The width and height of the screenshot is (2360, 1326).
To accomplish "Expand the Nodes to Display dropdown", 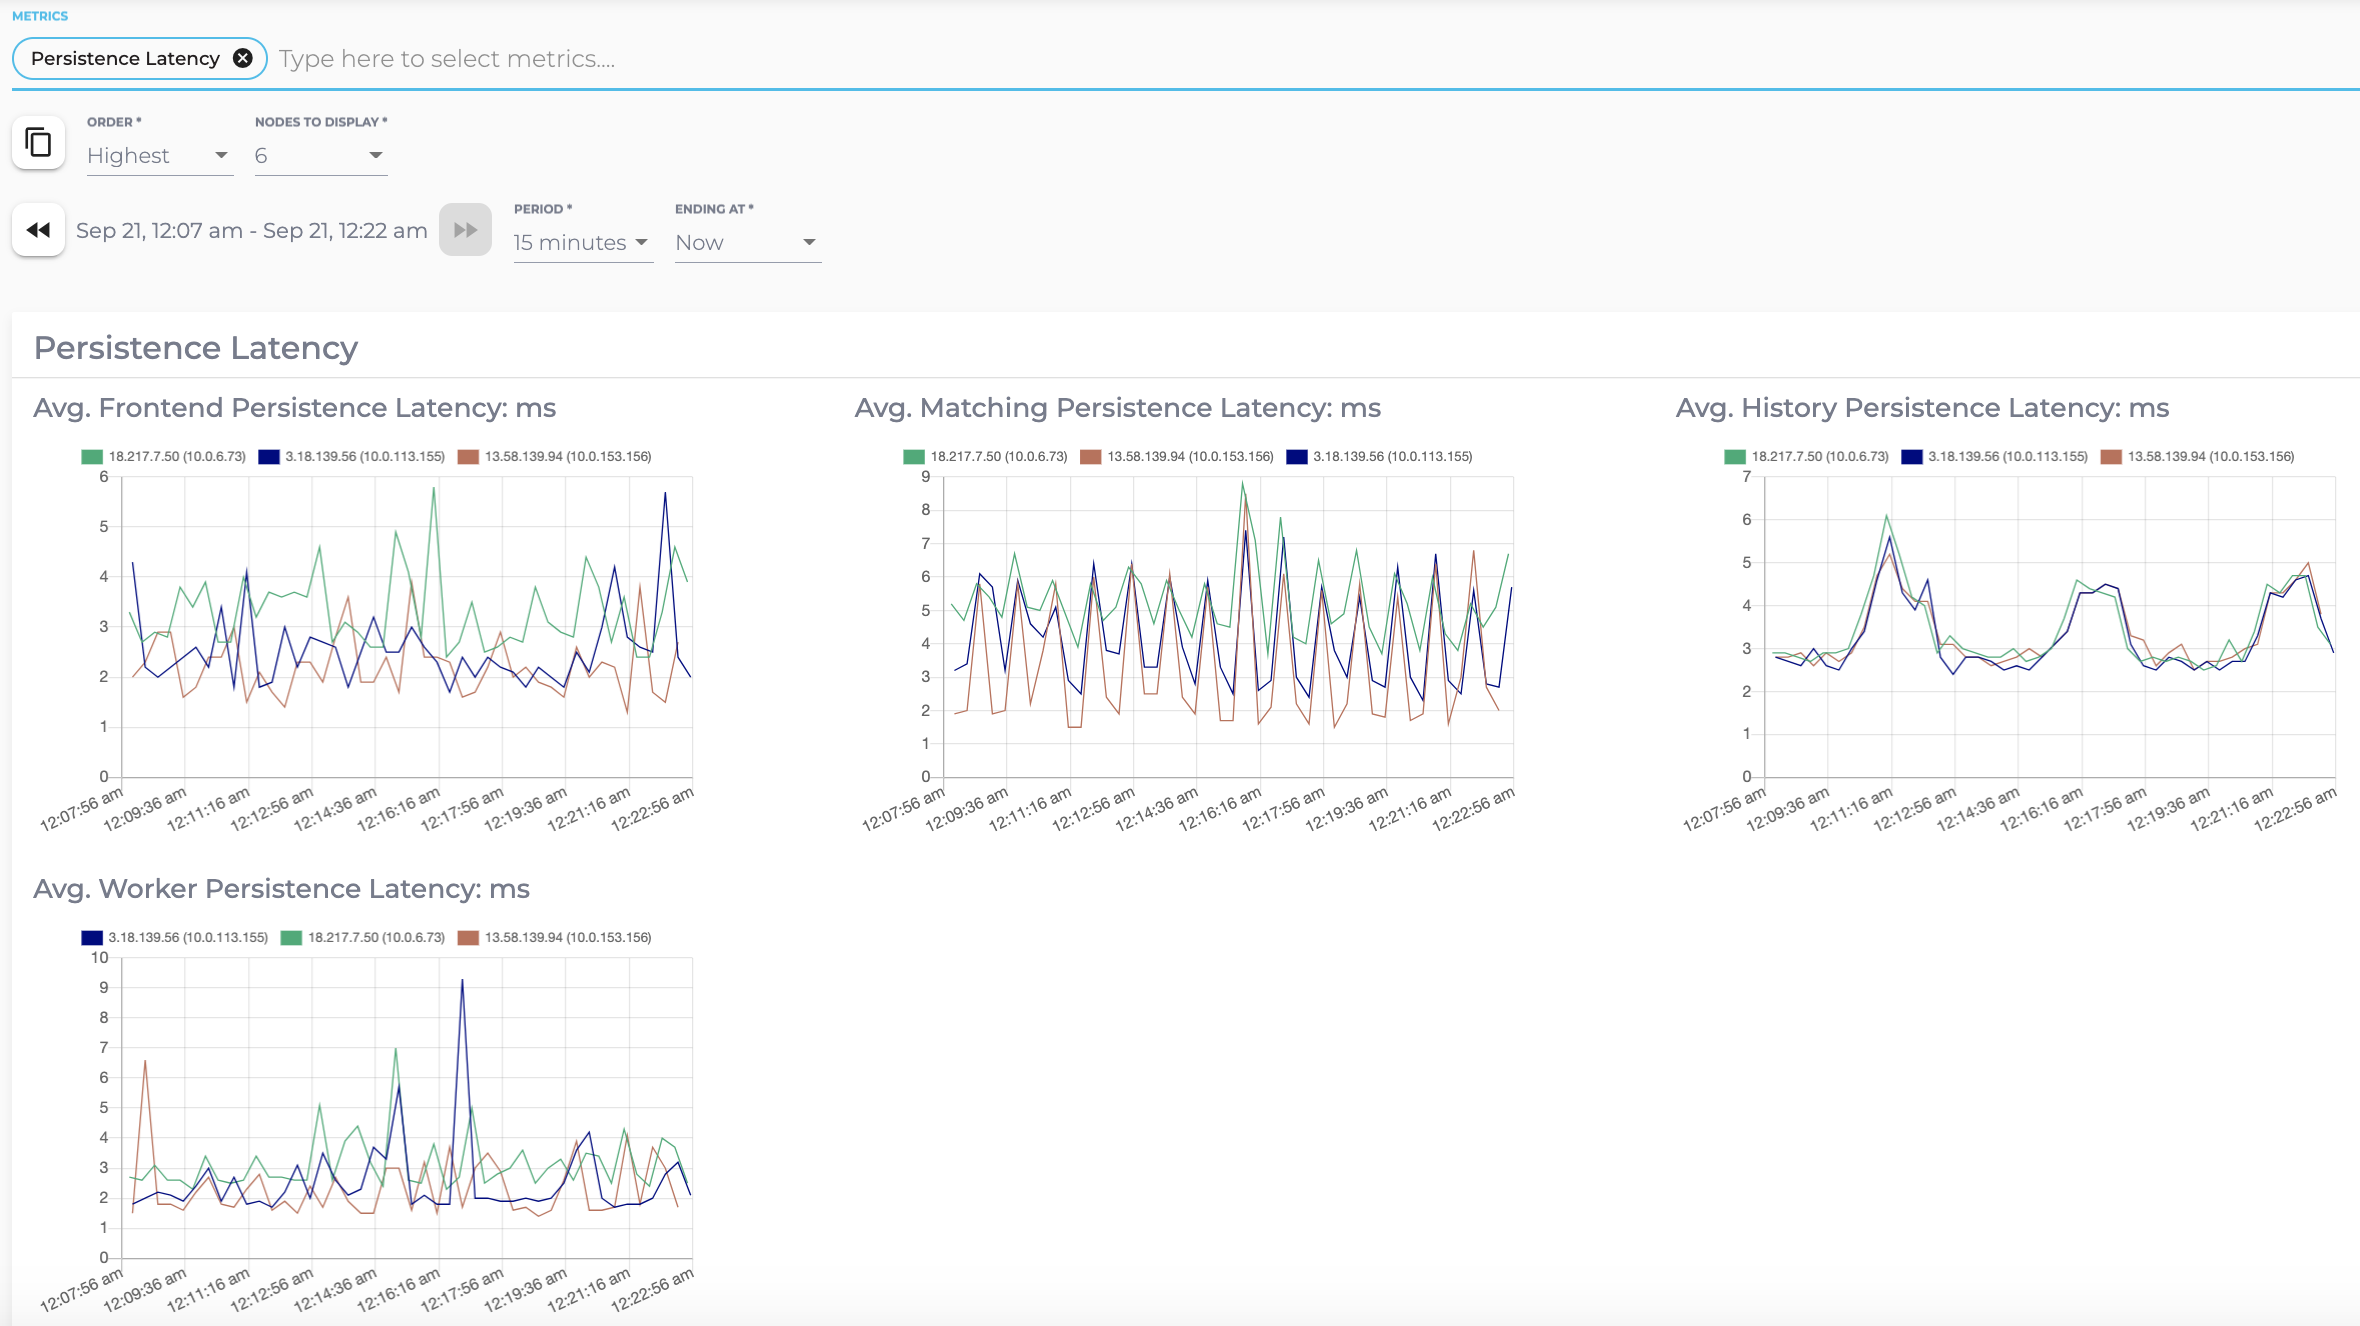I will [x=320, y=156].
